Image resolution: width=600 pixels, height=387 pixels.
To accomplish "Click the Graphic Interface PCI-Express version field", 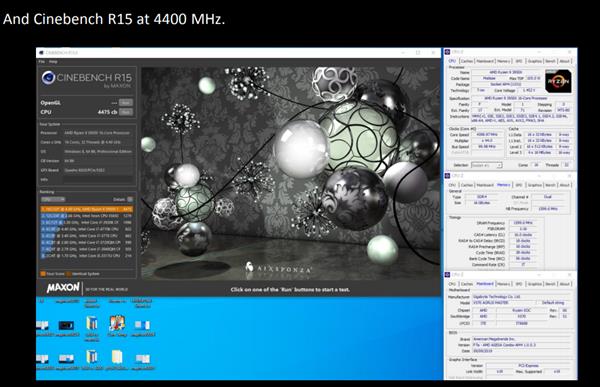I will pos(528,366).
